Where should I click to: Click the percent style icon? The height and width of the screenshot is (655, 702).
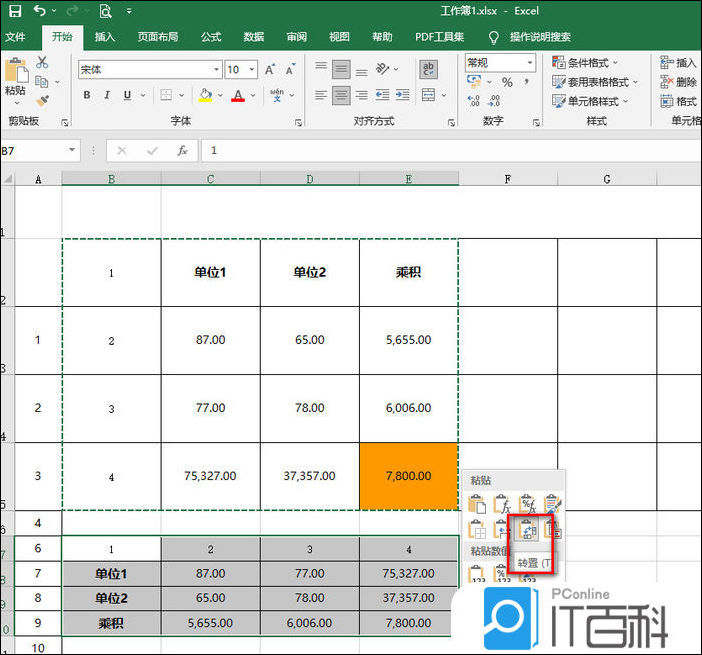click(x=507, y=82)
